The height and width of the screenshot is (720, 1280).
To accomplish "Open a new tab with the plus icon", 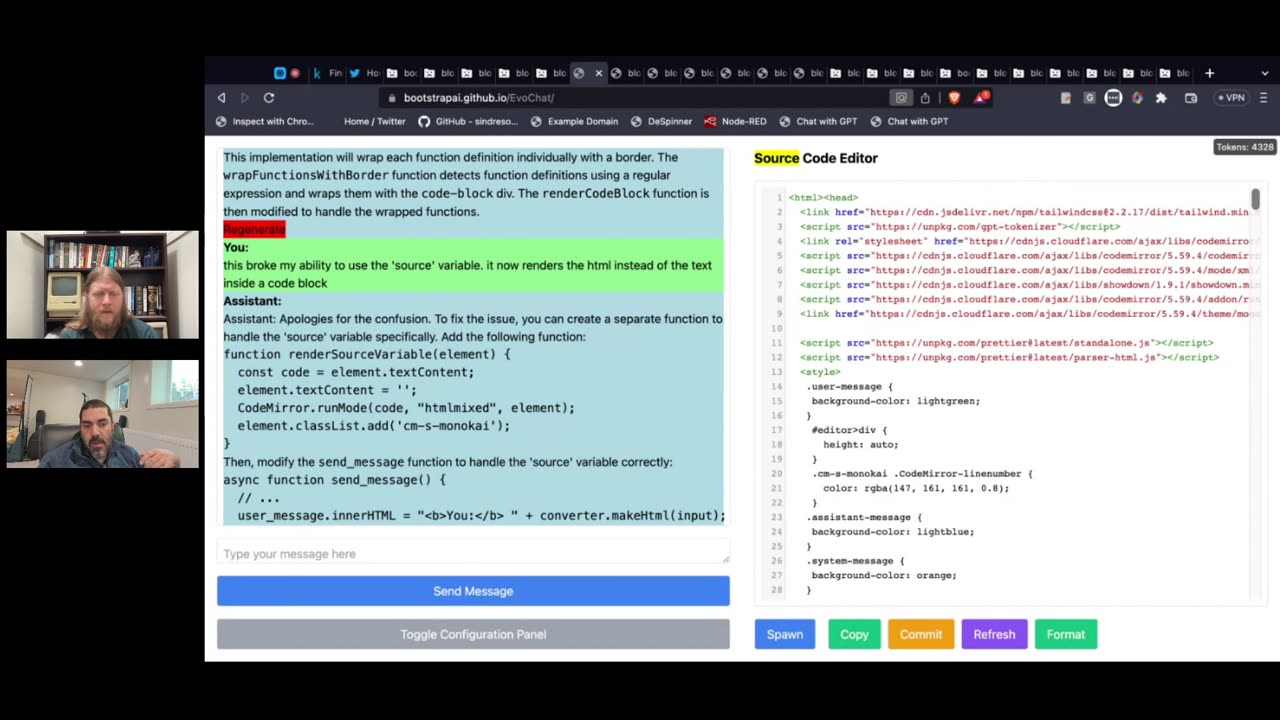I will [x=1209, y=73].
